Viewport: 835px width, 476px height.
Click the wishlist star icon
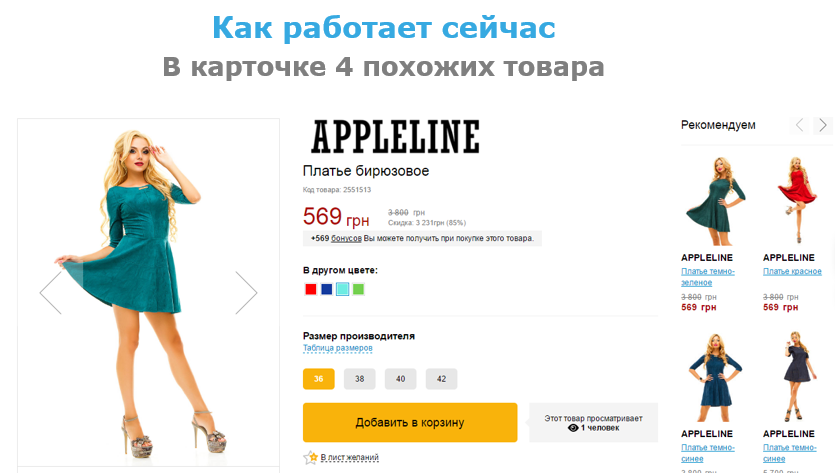(x=310, y=457)
